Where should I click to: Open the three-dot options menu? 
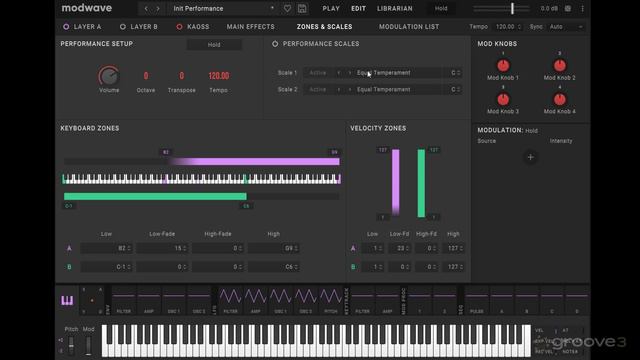point(582,8)
